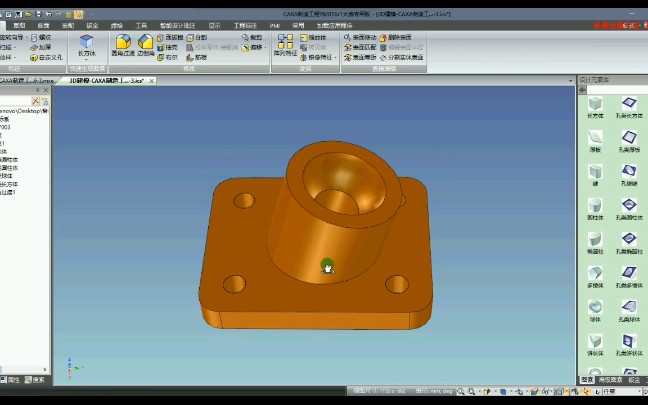Switch to 图素 library tab at bottom
The height and width of the screenshot is (405, 648).
click(x=587, y=380)
